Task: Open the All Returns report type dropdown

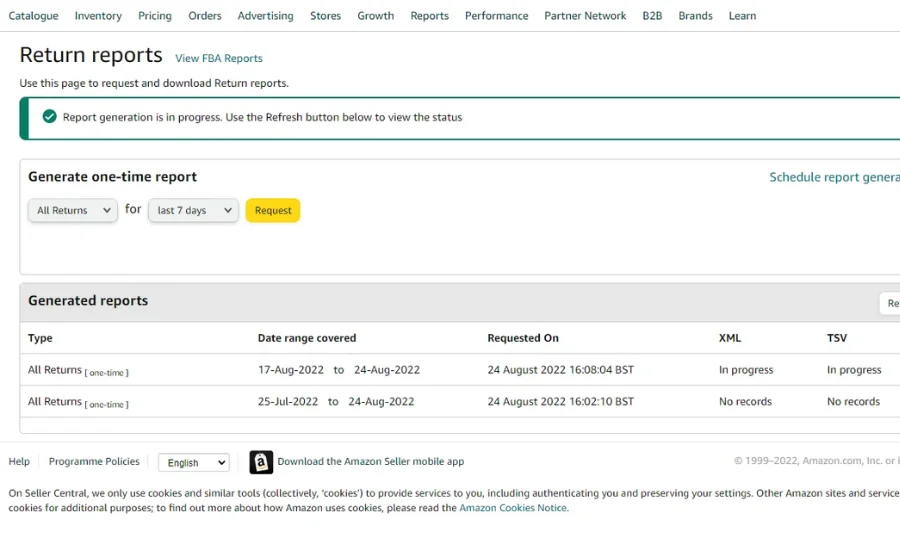Action: point(73,210)
